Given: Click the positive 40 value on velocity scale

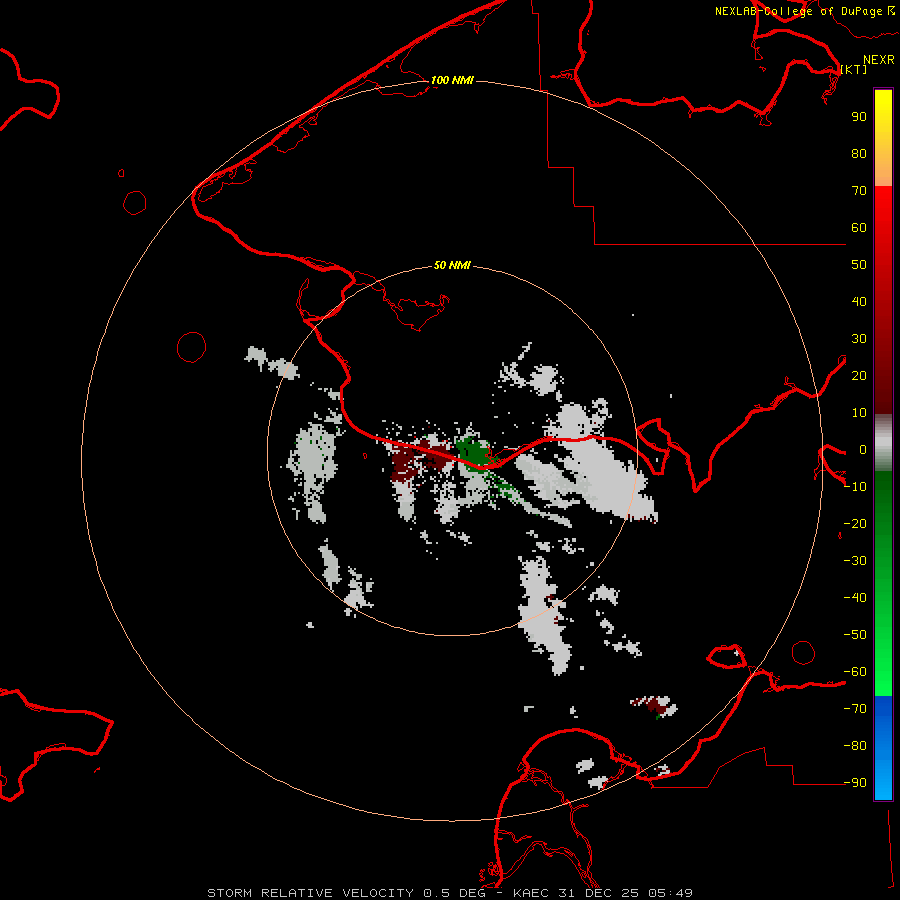Looking at the screenshot, I should tap(859, 302).
